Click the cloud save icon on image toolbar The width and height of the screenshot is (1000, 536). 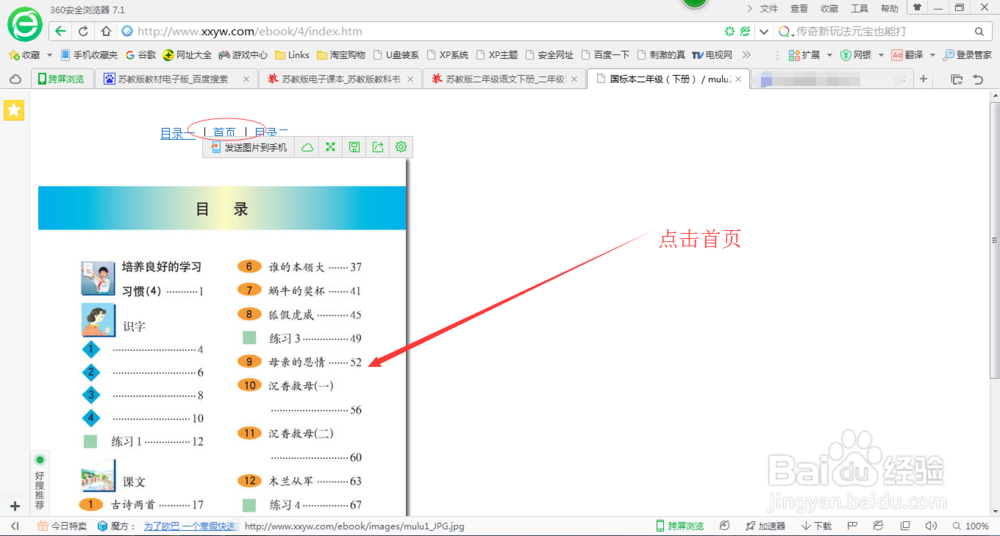tap(307, 147)
